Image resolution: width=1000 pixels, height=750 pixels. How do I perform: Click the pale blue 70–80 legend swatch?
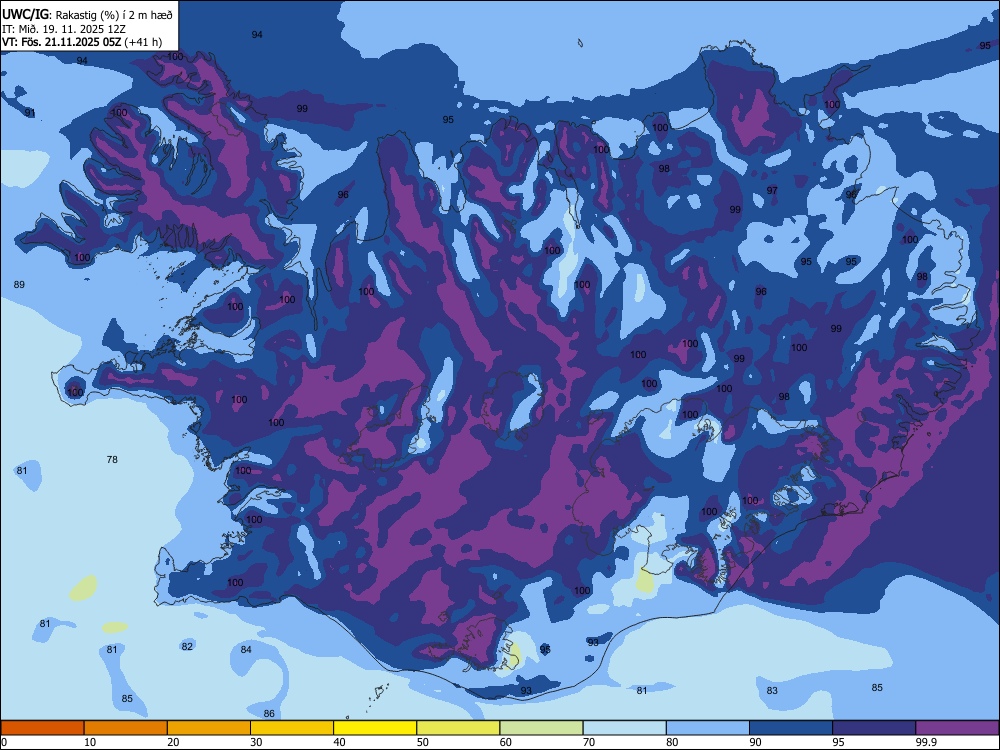[625, 728]
